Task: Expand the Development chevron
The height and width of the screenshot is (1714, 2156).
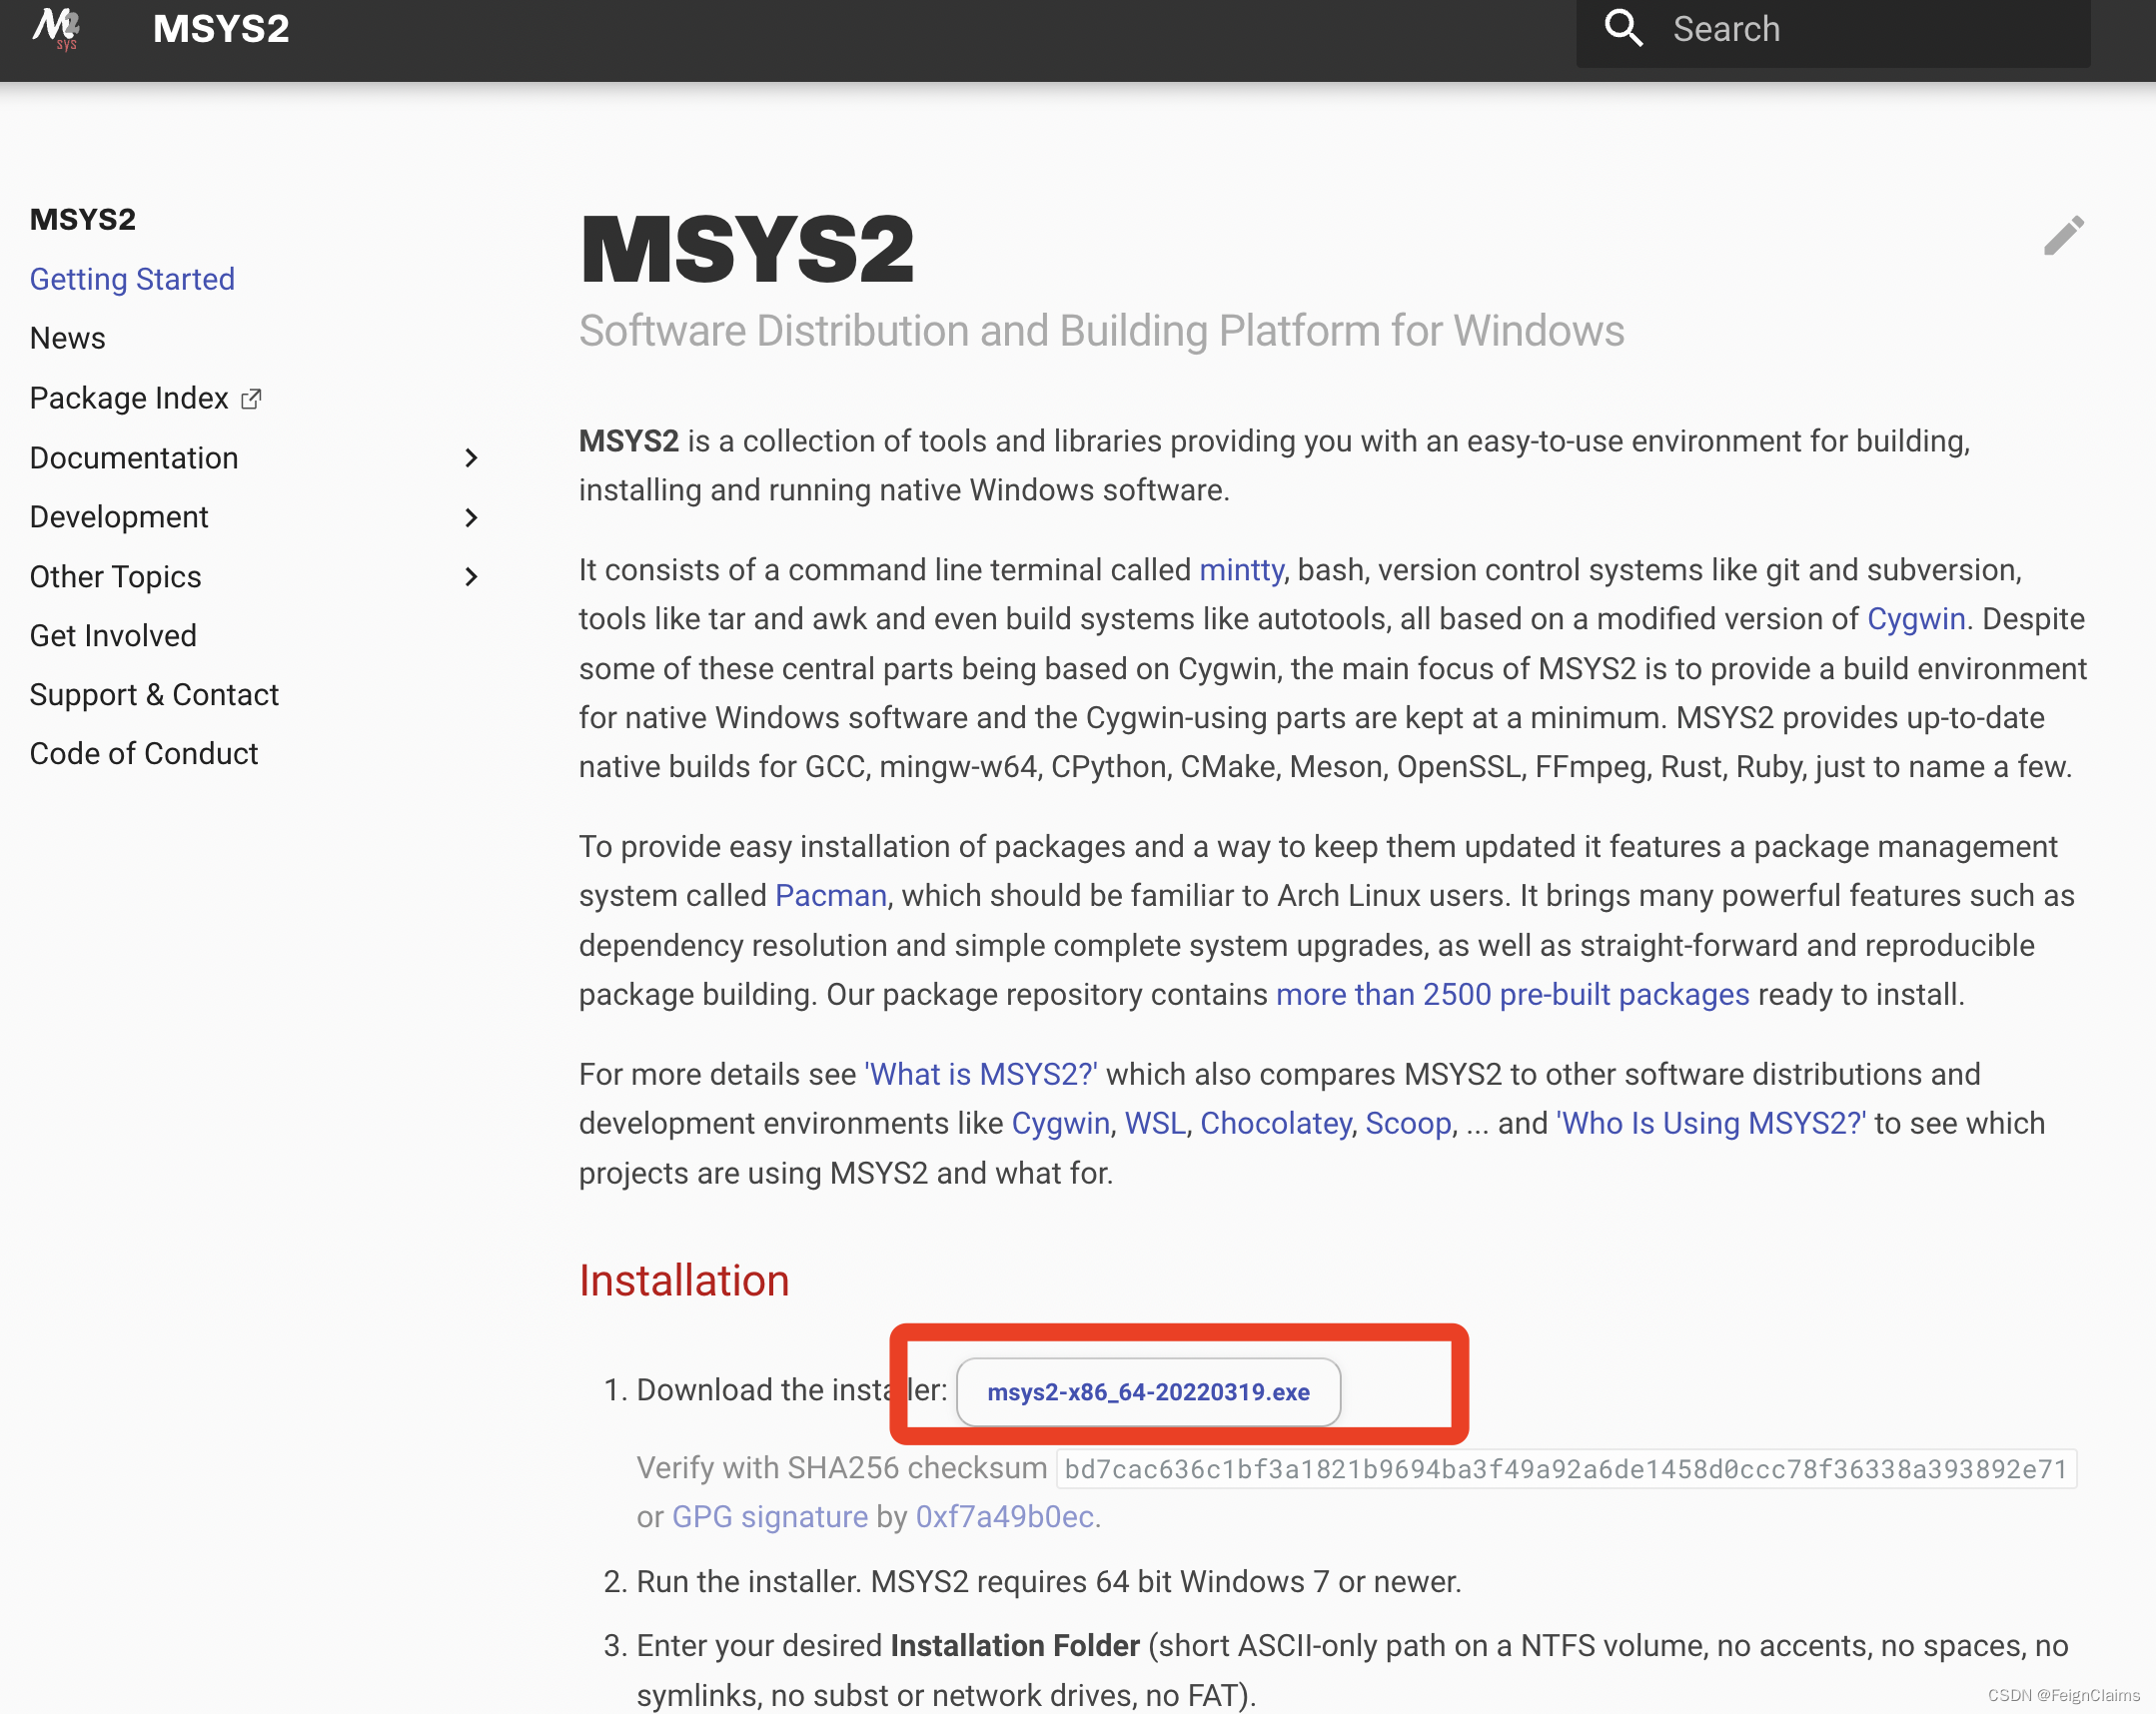Action: (x=472, y=517)
